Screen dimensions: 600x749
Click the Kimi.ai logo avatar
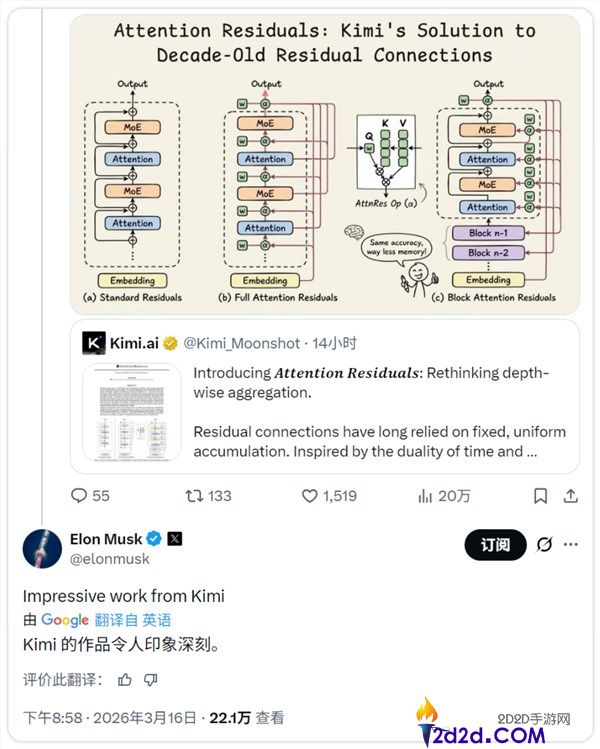[x=94, y=342]
